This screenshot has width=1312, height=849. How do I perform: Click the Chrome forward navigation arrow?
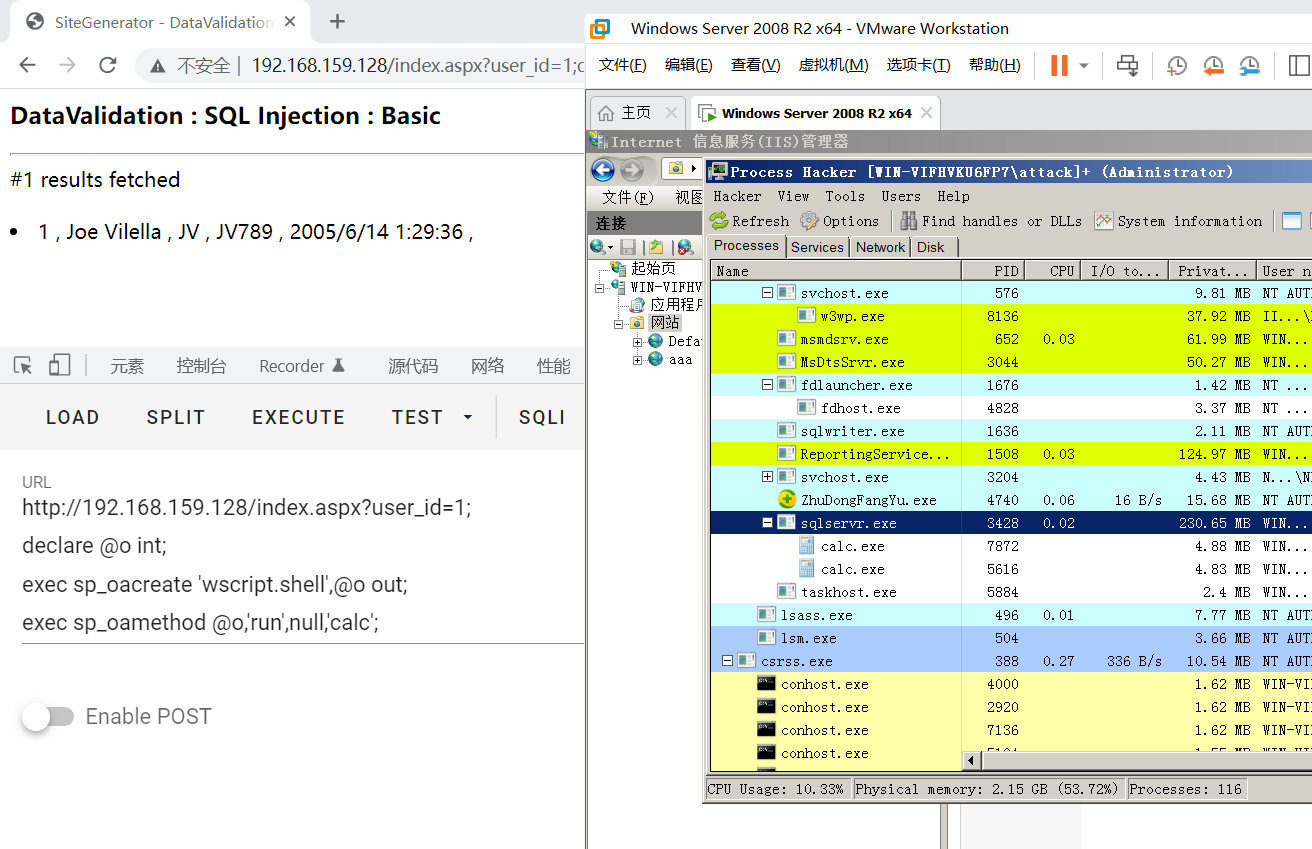pos(67,65)
